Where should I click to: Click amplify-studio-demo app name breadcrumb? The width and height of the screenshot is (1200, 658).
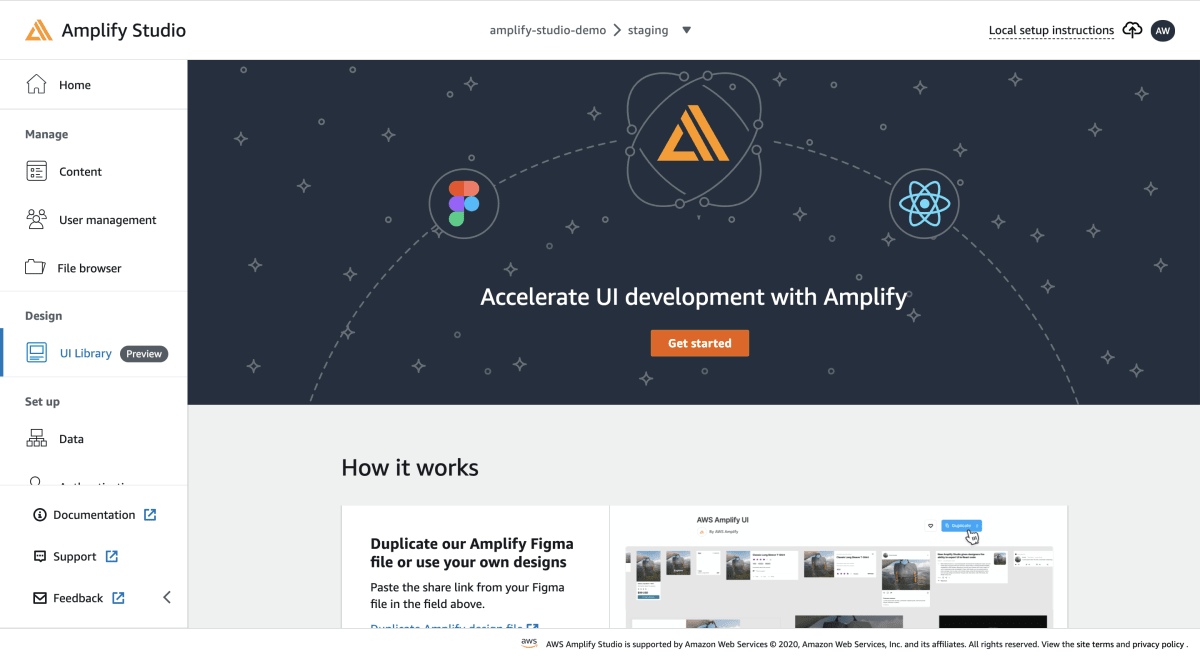click(x=548, y=30)
